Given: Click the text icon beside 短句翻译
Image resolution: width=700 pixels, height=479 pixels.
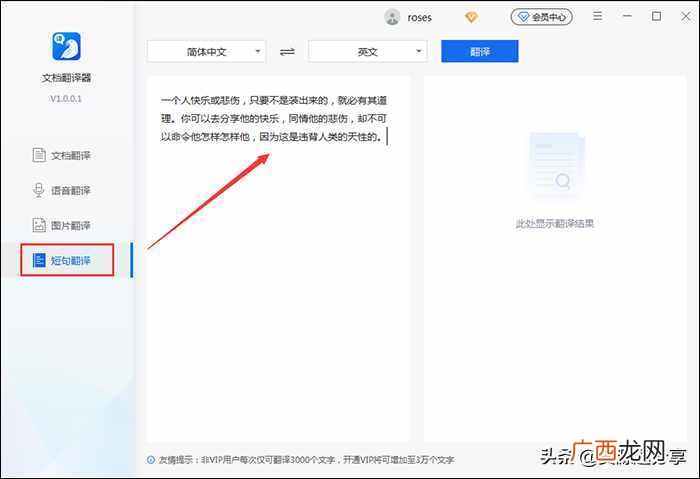Looking at the screenshot, I should coord(39,260).
